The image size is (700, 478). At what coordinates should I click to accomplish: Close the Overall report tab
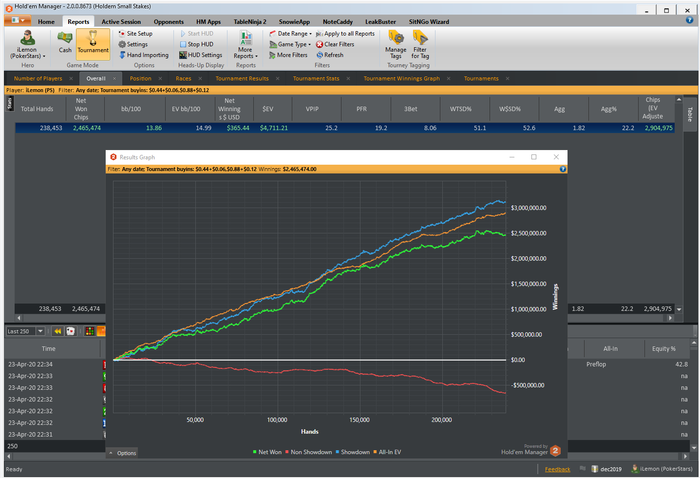click(x=114, y=79)
